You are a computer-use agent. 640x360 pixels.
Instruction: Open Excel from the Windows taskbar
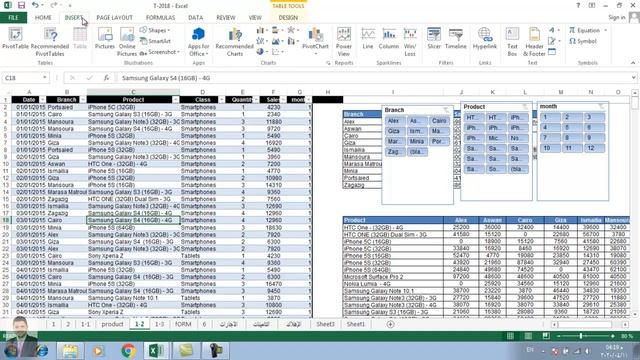(x=156, y=350)
